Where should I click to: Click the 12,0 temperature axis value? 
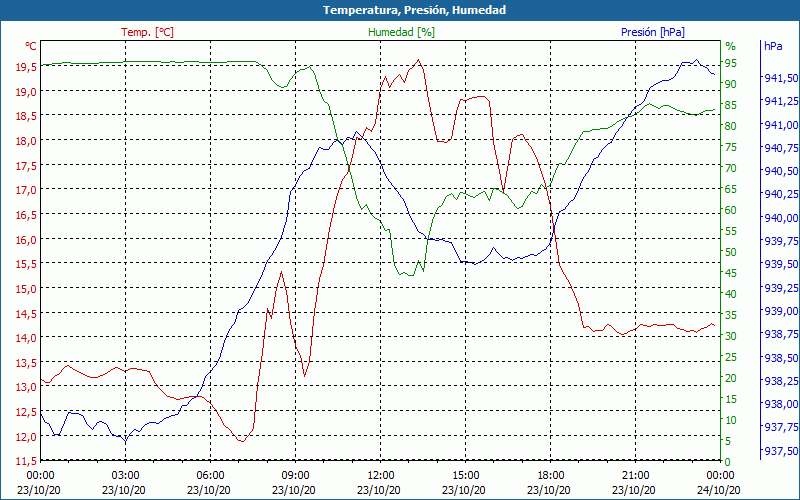click(26, 437)
